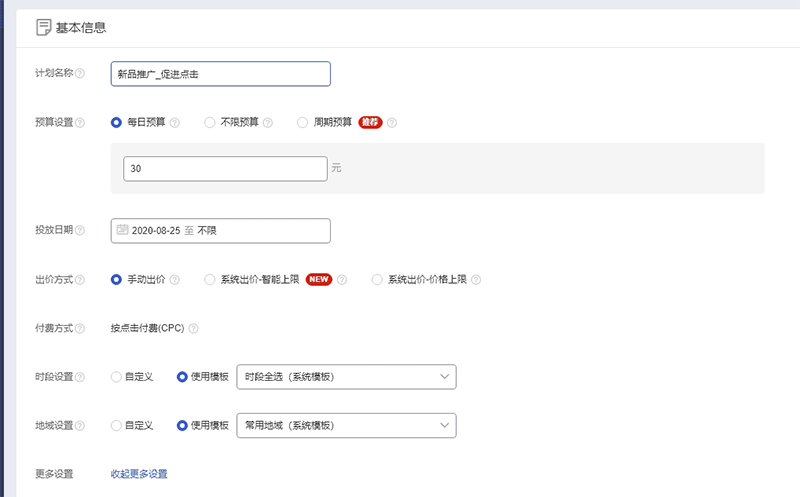Click help icon after 每日预算 option

174,123
